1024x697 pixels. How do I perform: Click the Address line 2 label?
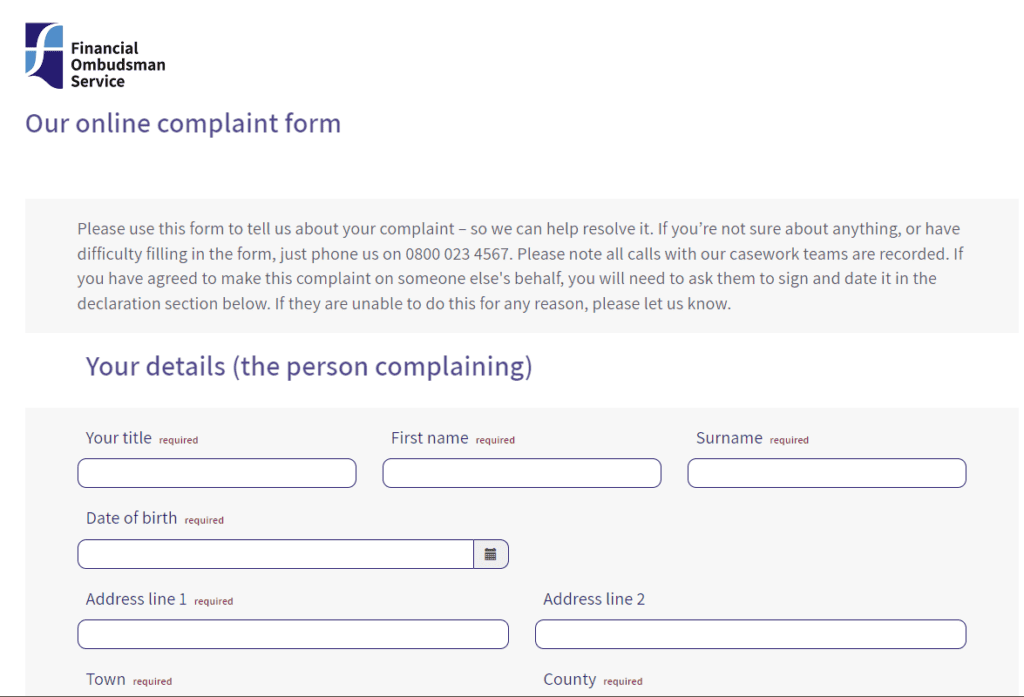tap(592, 598)
